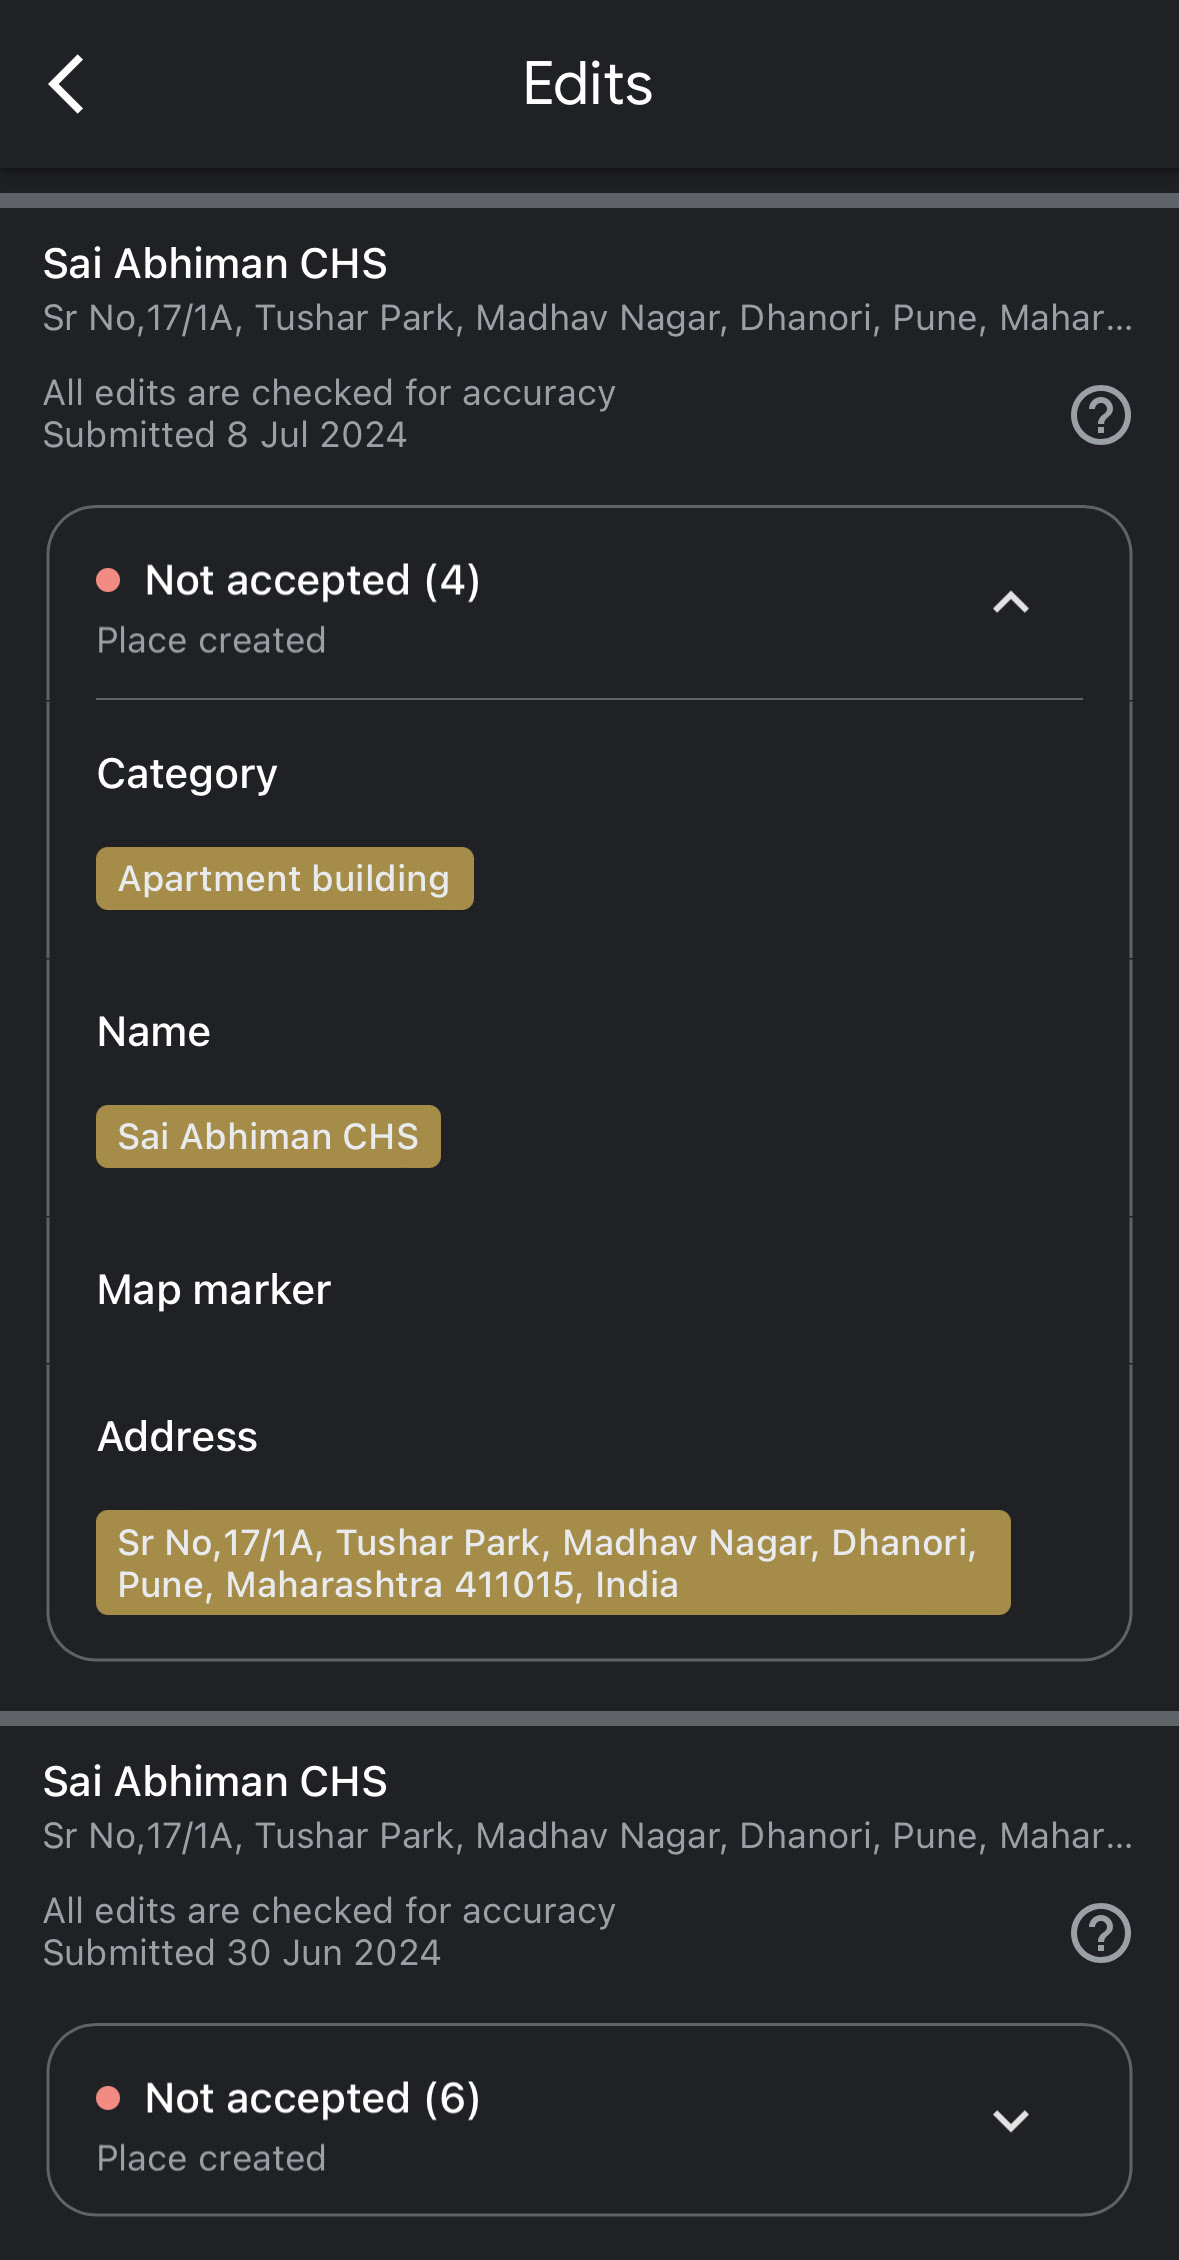Collapse the Not accepted (4) chevron

click(x=1010, y=602)
